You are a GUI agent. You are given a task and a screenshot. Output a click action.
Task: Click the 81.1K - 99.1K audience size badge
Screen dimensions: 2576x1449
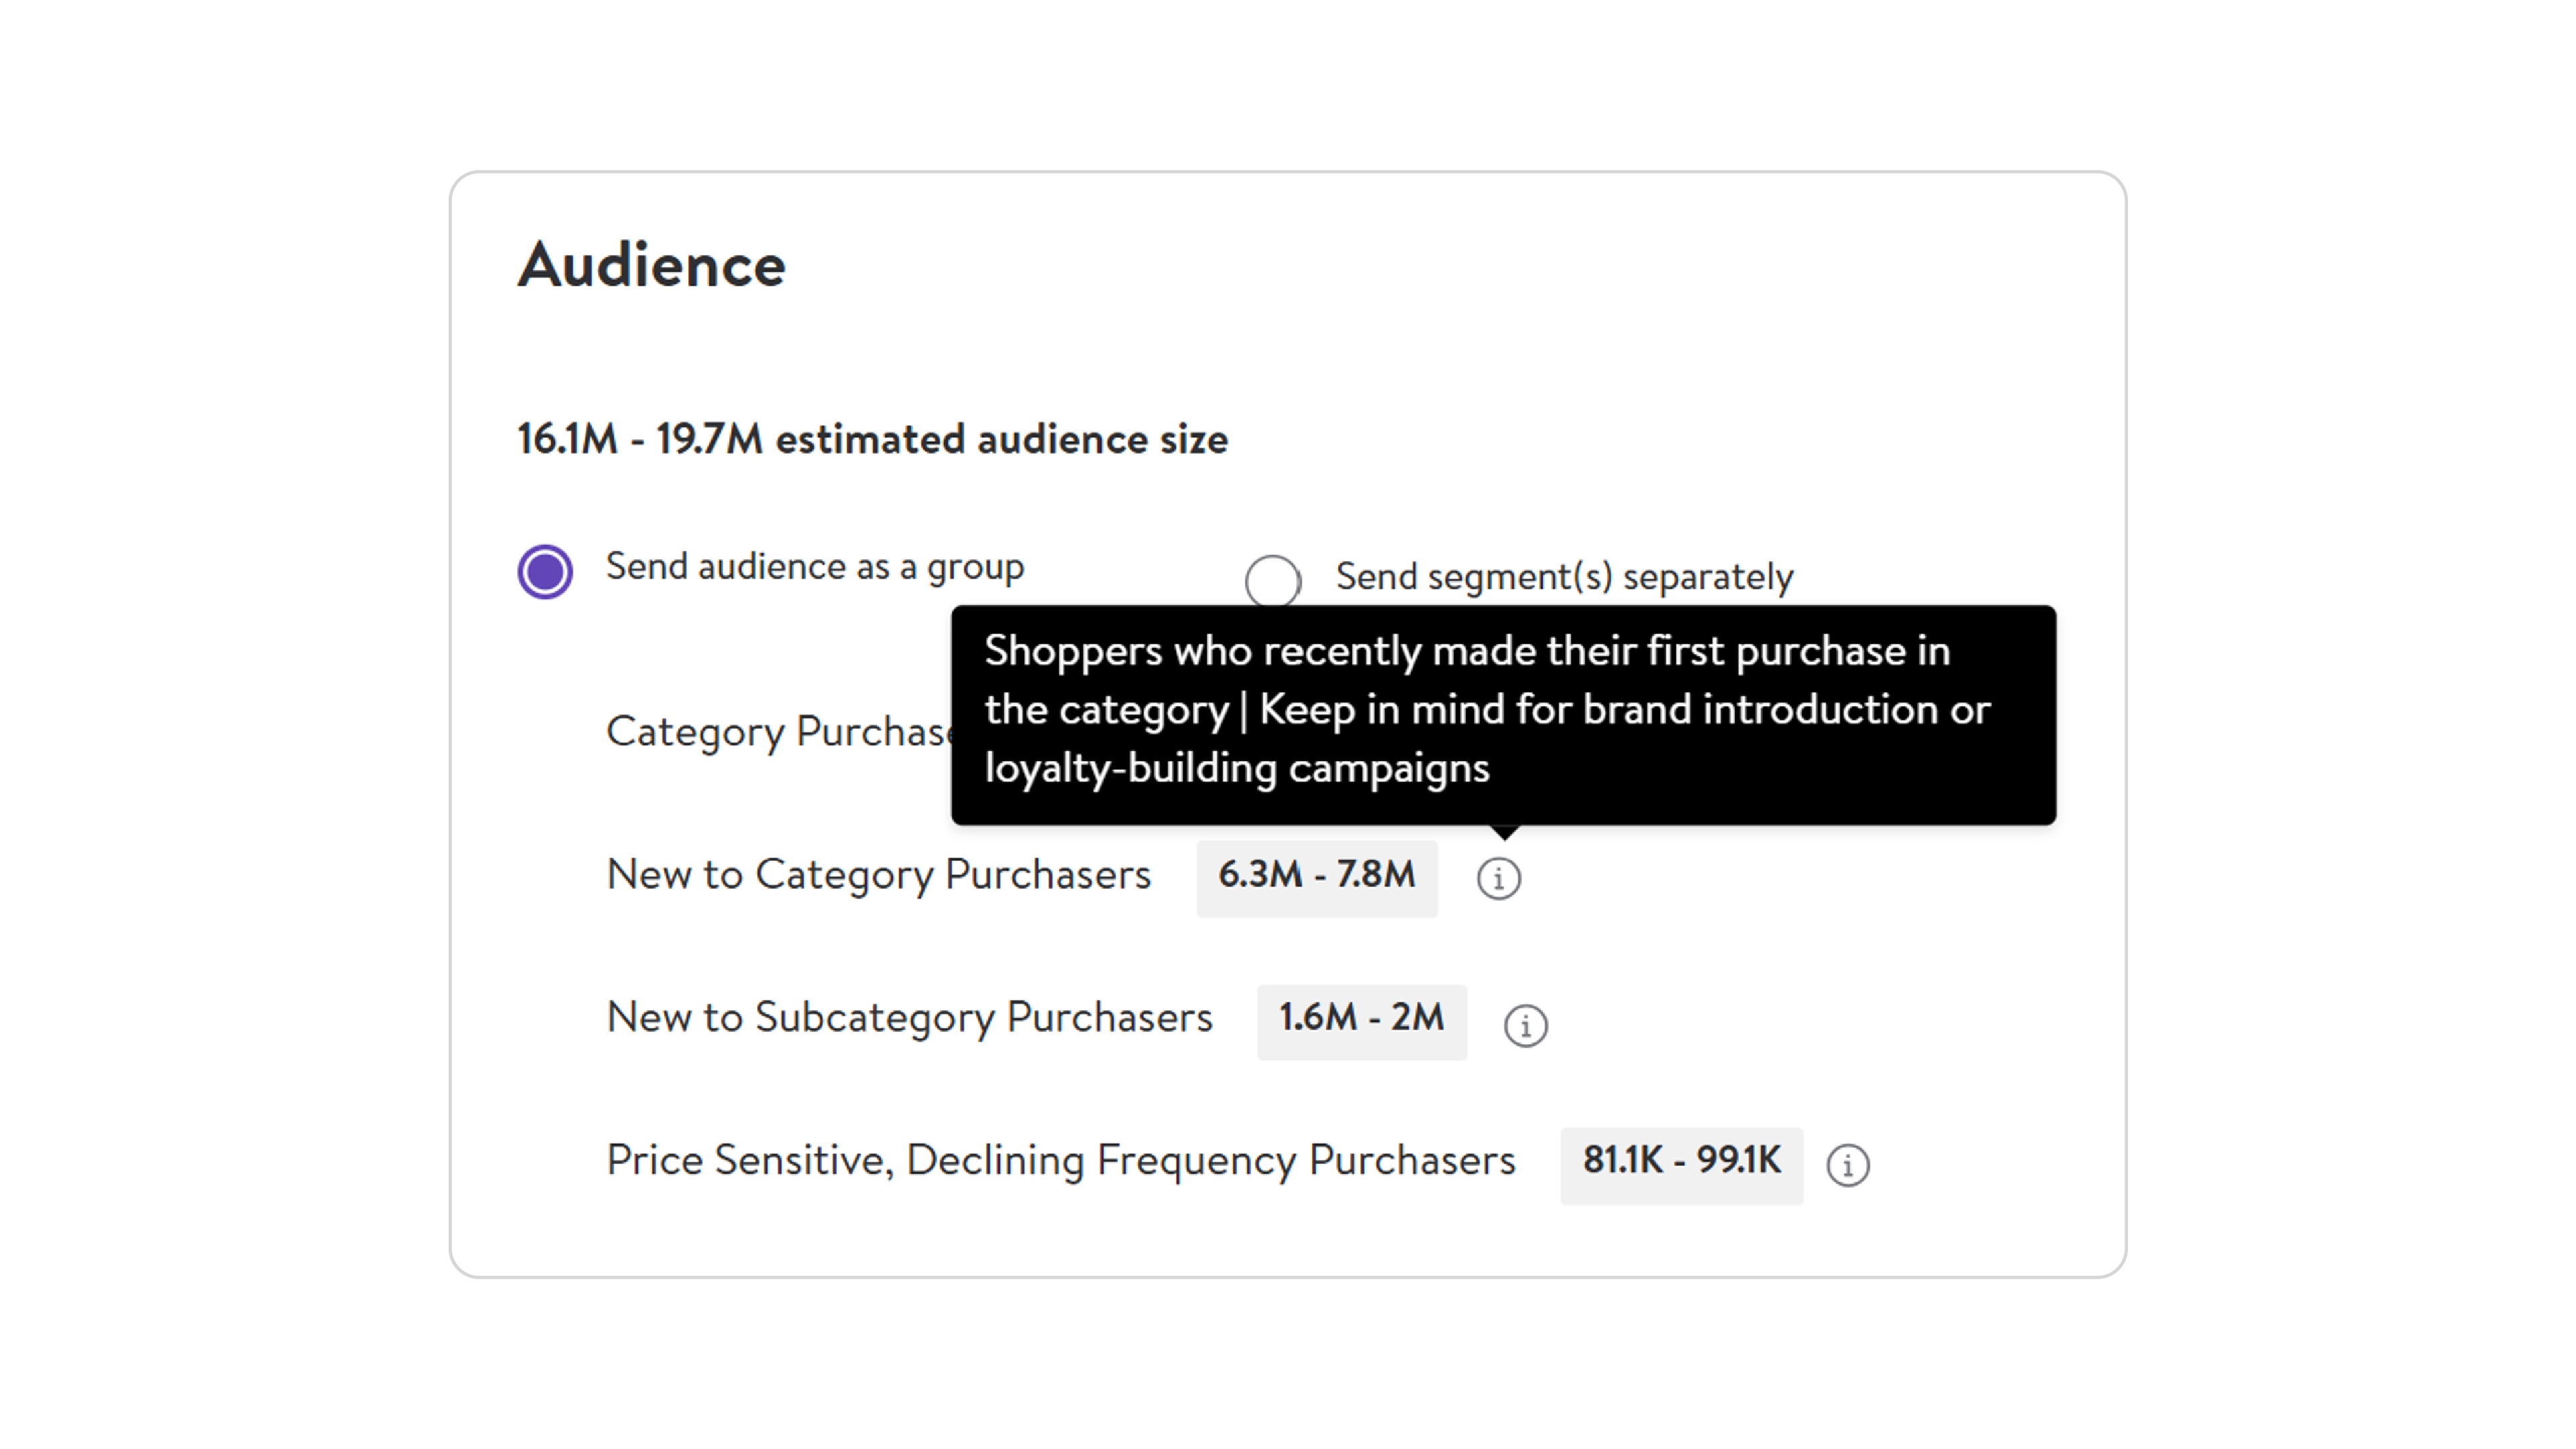pyautogui.click(x=1681, y=1163)
